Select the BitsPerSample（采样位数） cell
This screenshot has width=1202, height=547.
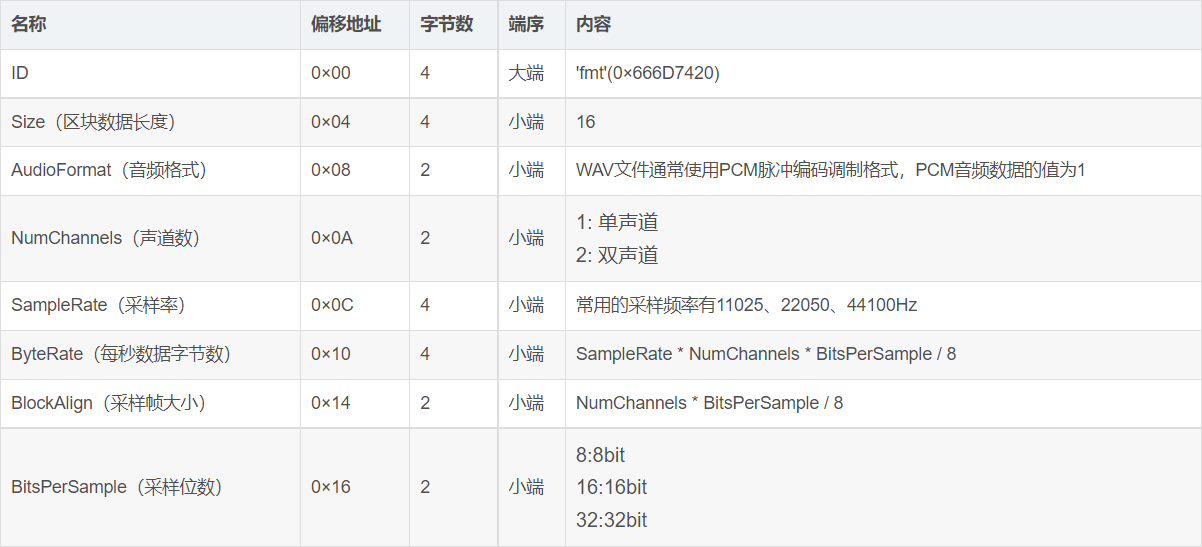click(116, 487)
